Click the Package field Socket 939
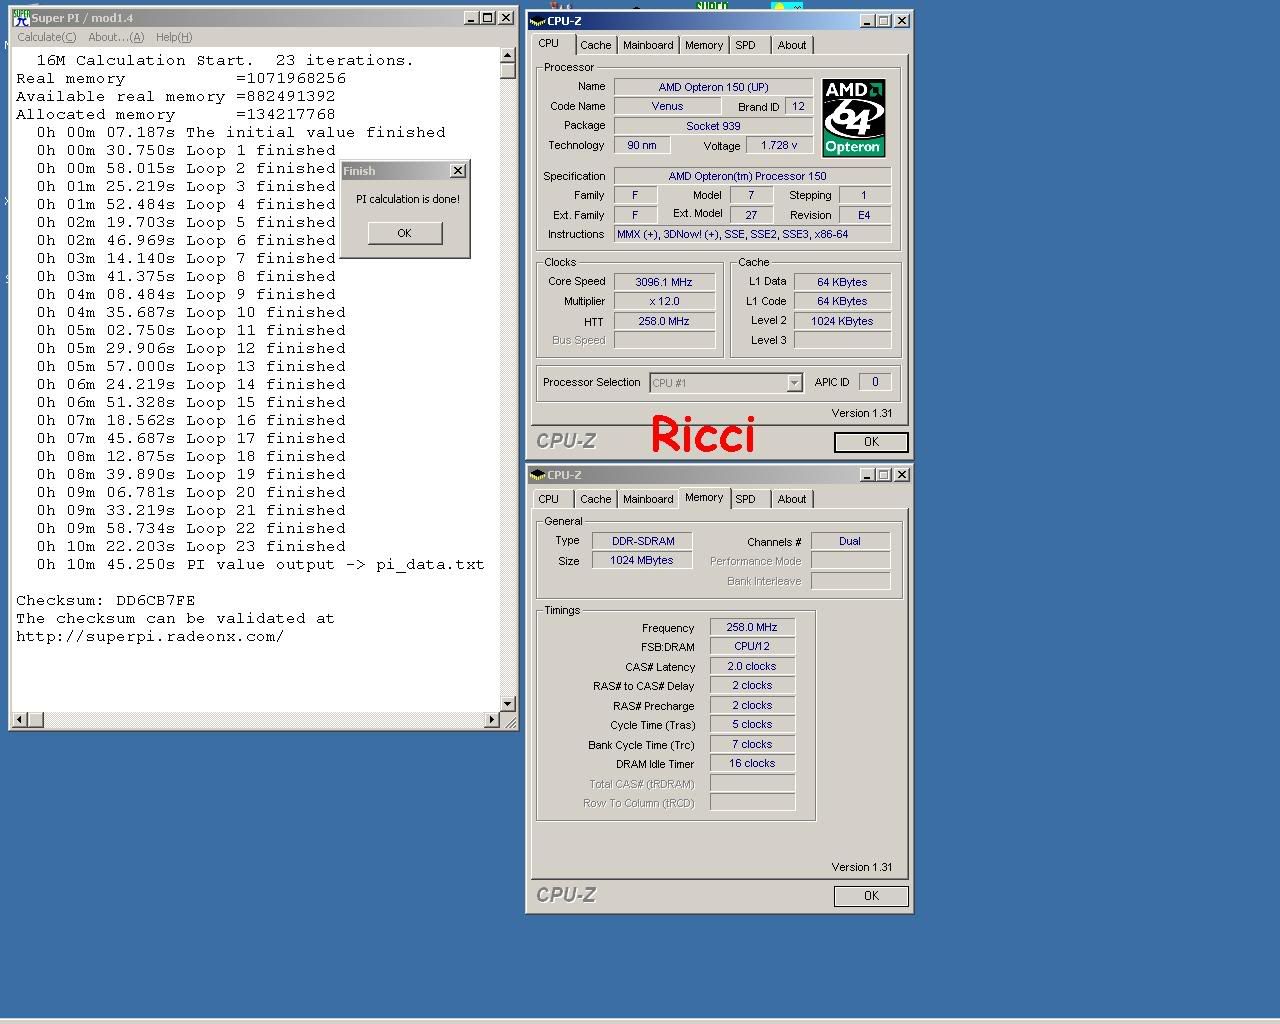 pos(713,126)
